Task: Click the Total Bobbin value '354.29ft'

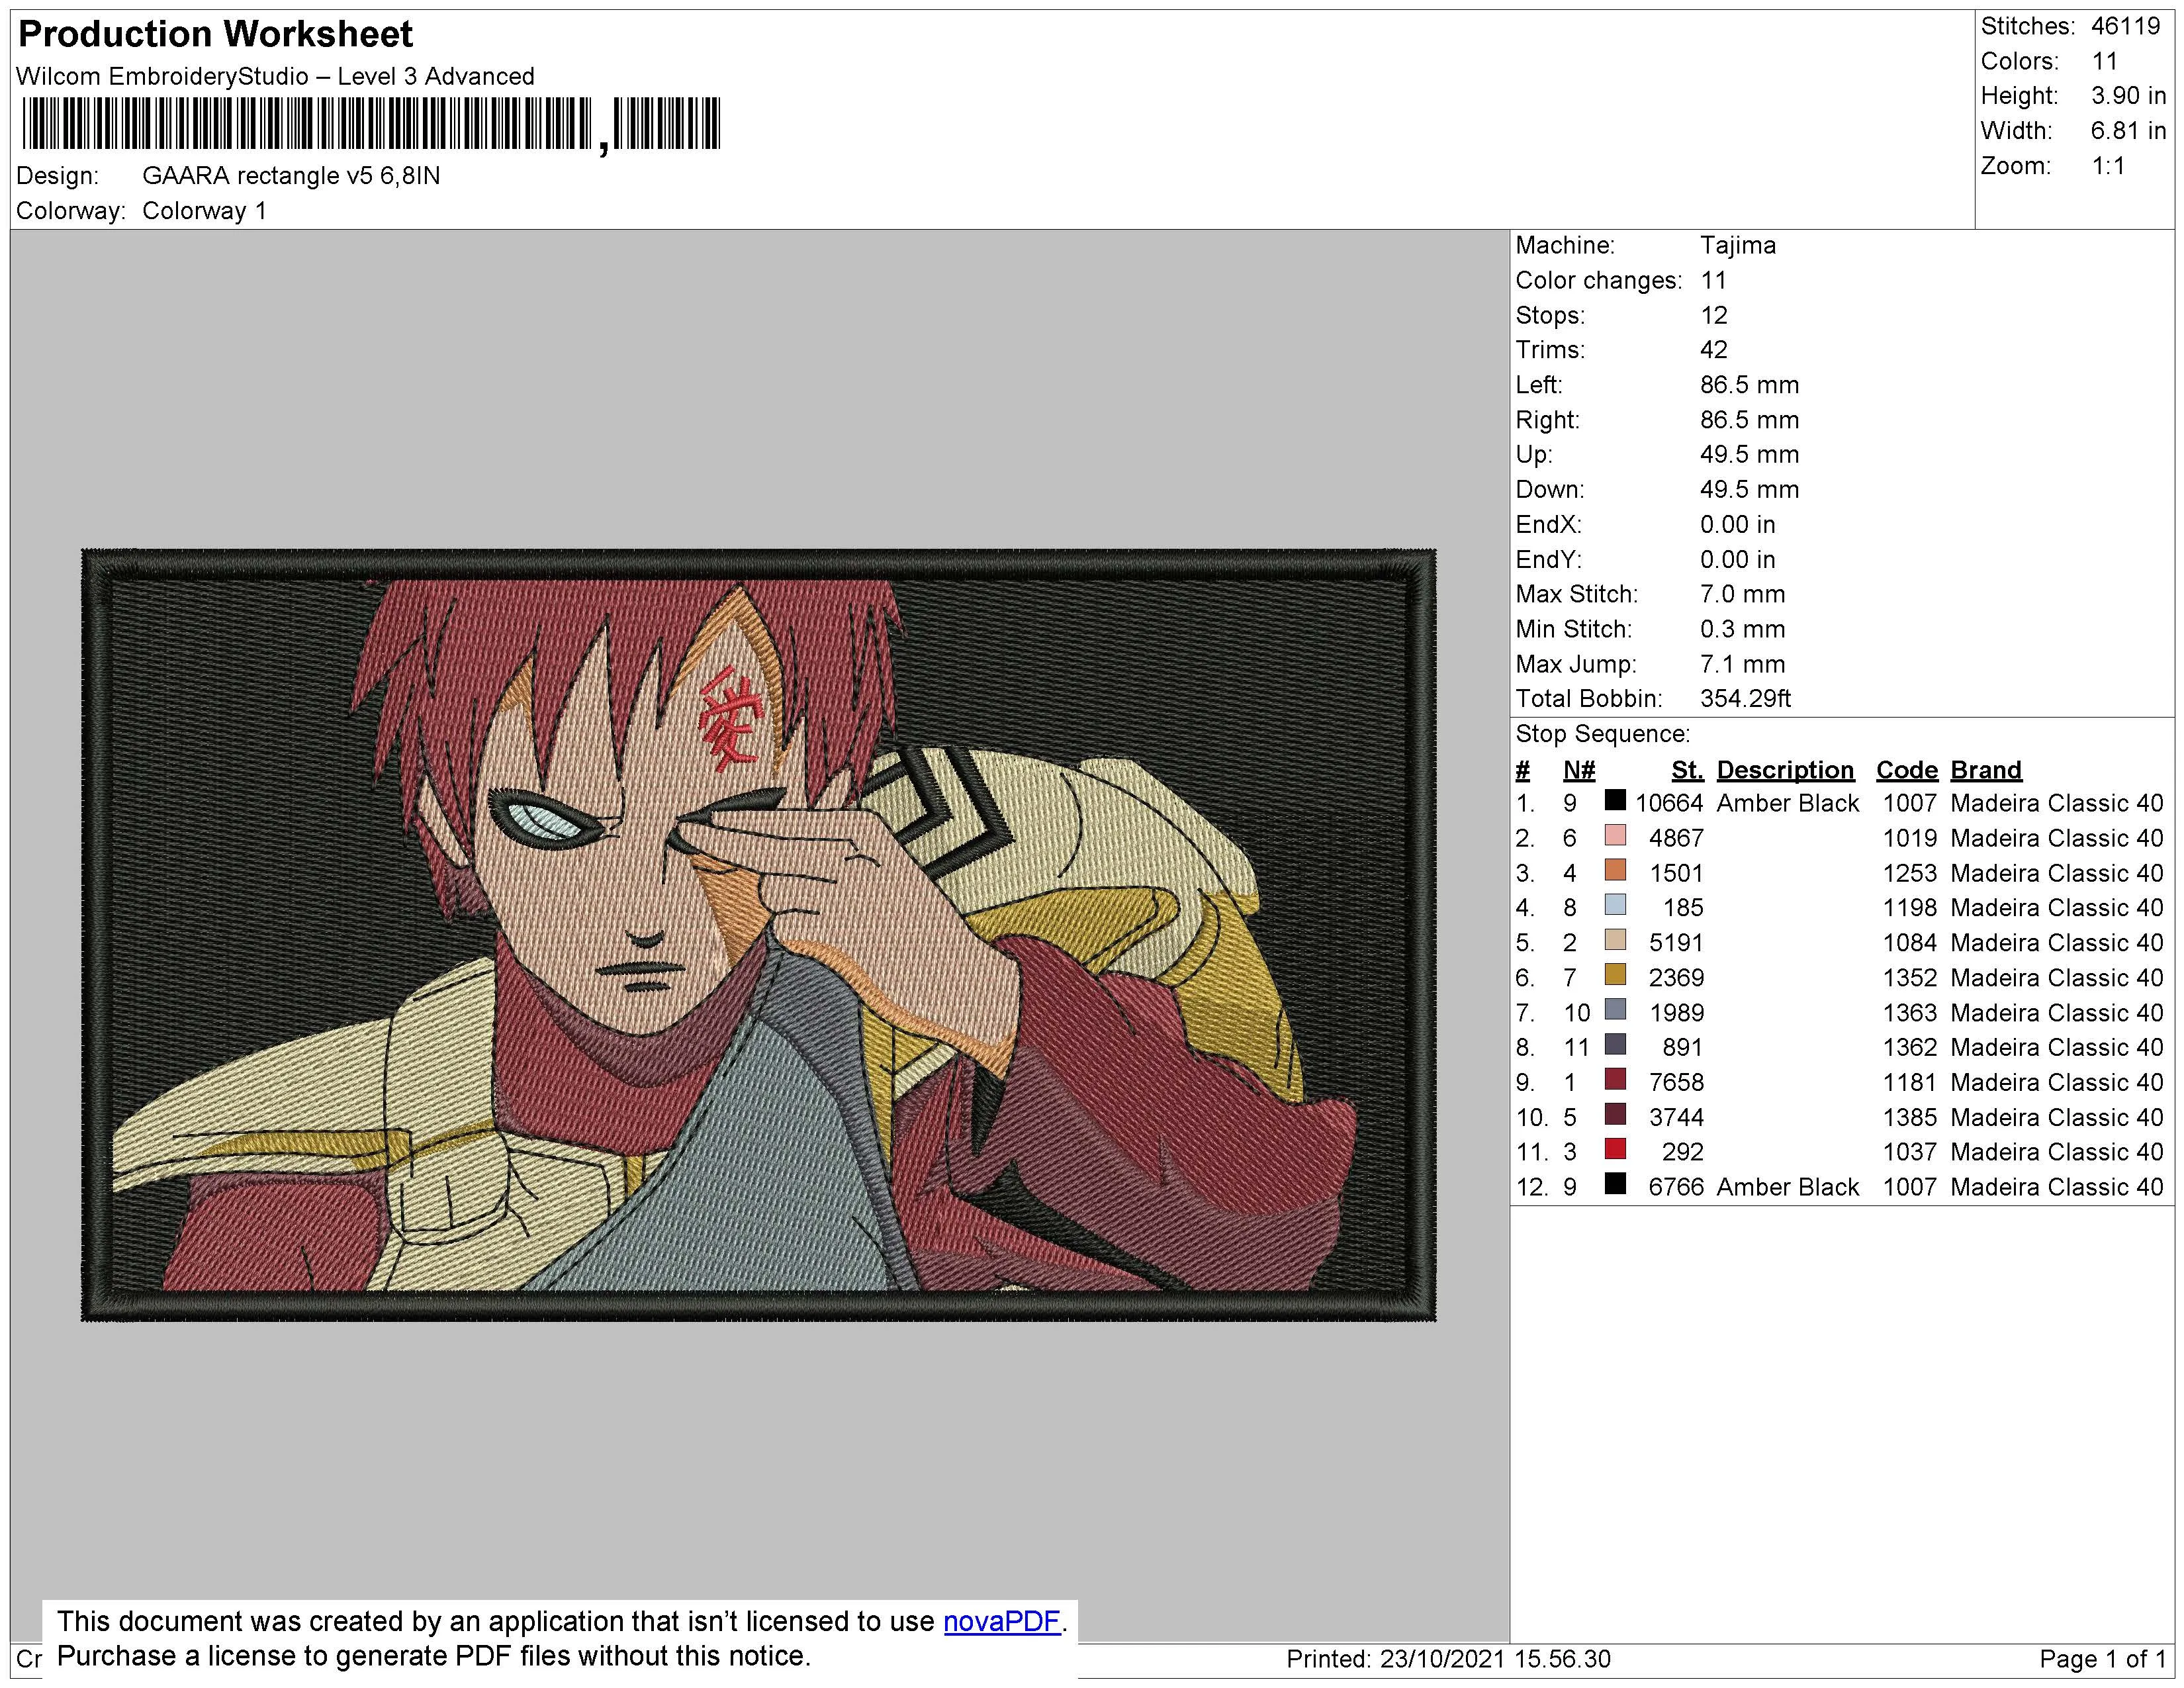Action: point(1745,699)
